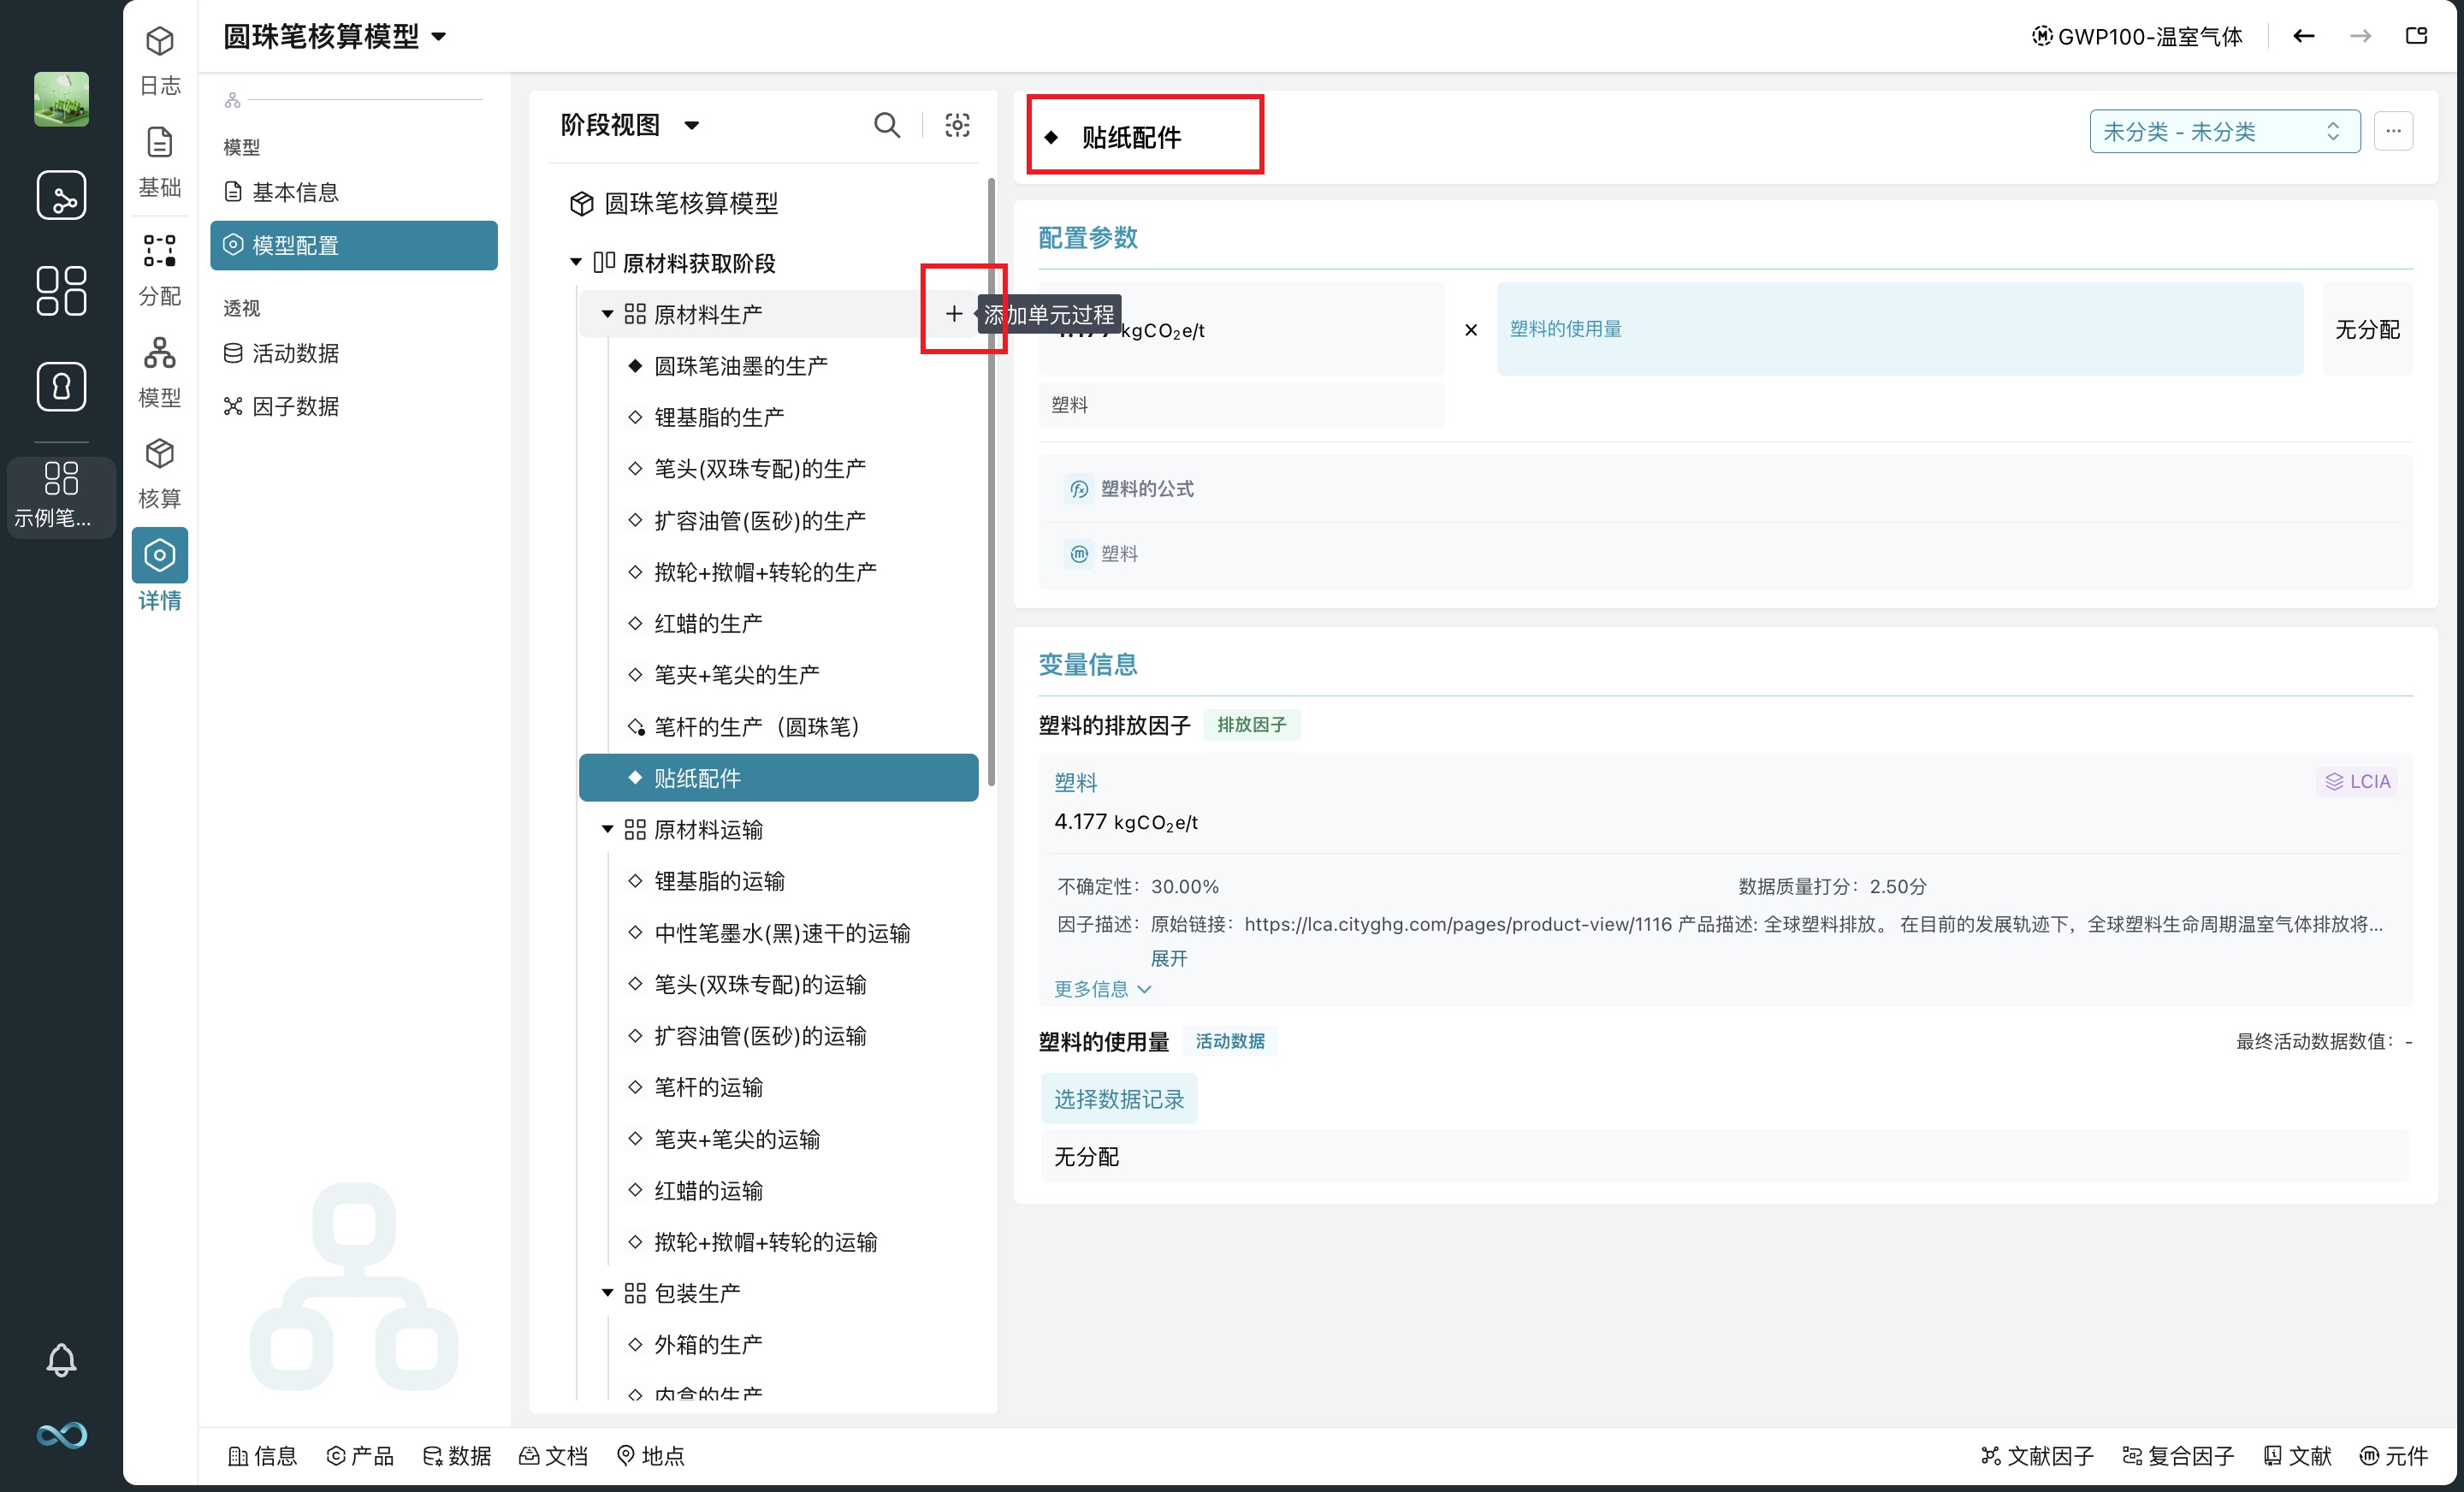Select 因子数据 in the left menu
This screenshot has height=1492, width=2464.
coord(294,406)
